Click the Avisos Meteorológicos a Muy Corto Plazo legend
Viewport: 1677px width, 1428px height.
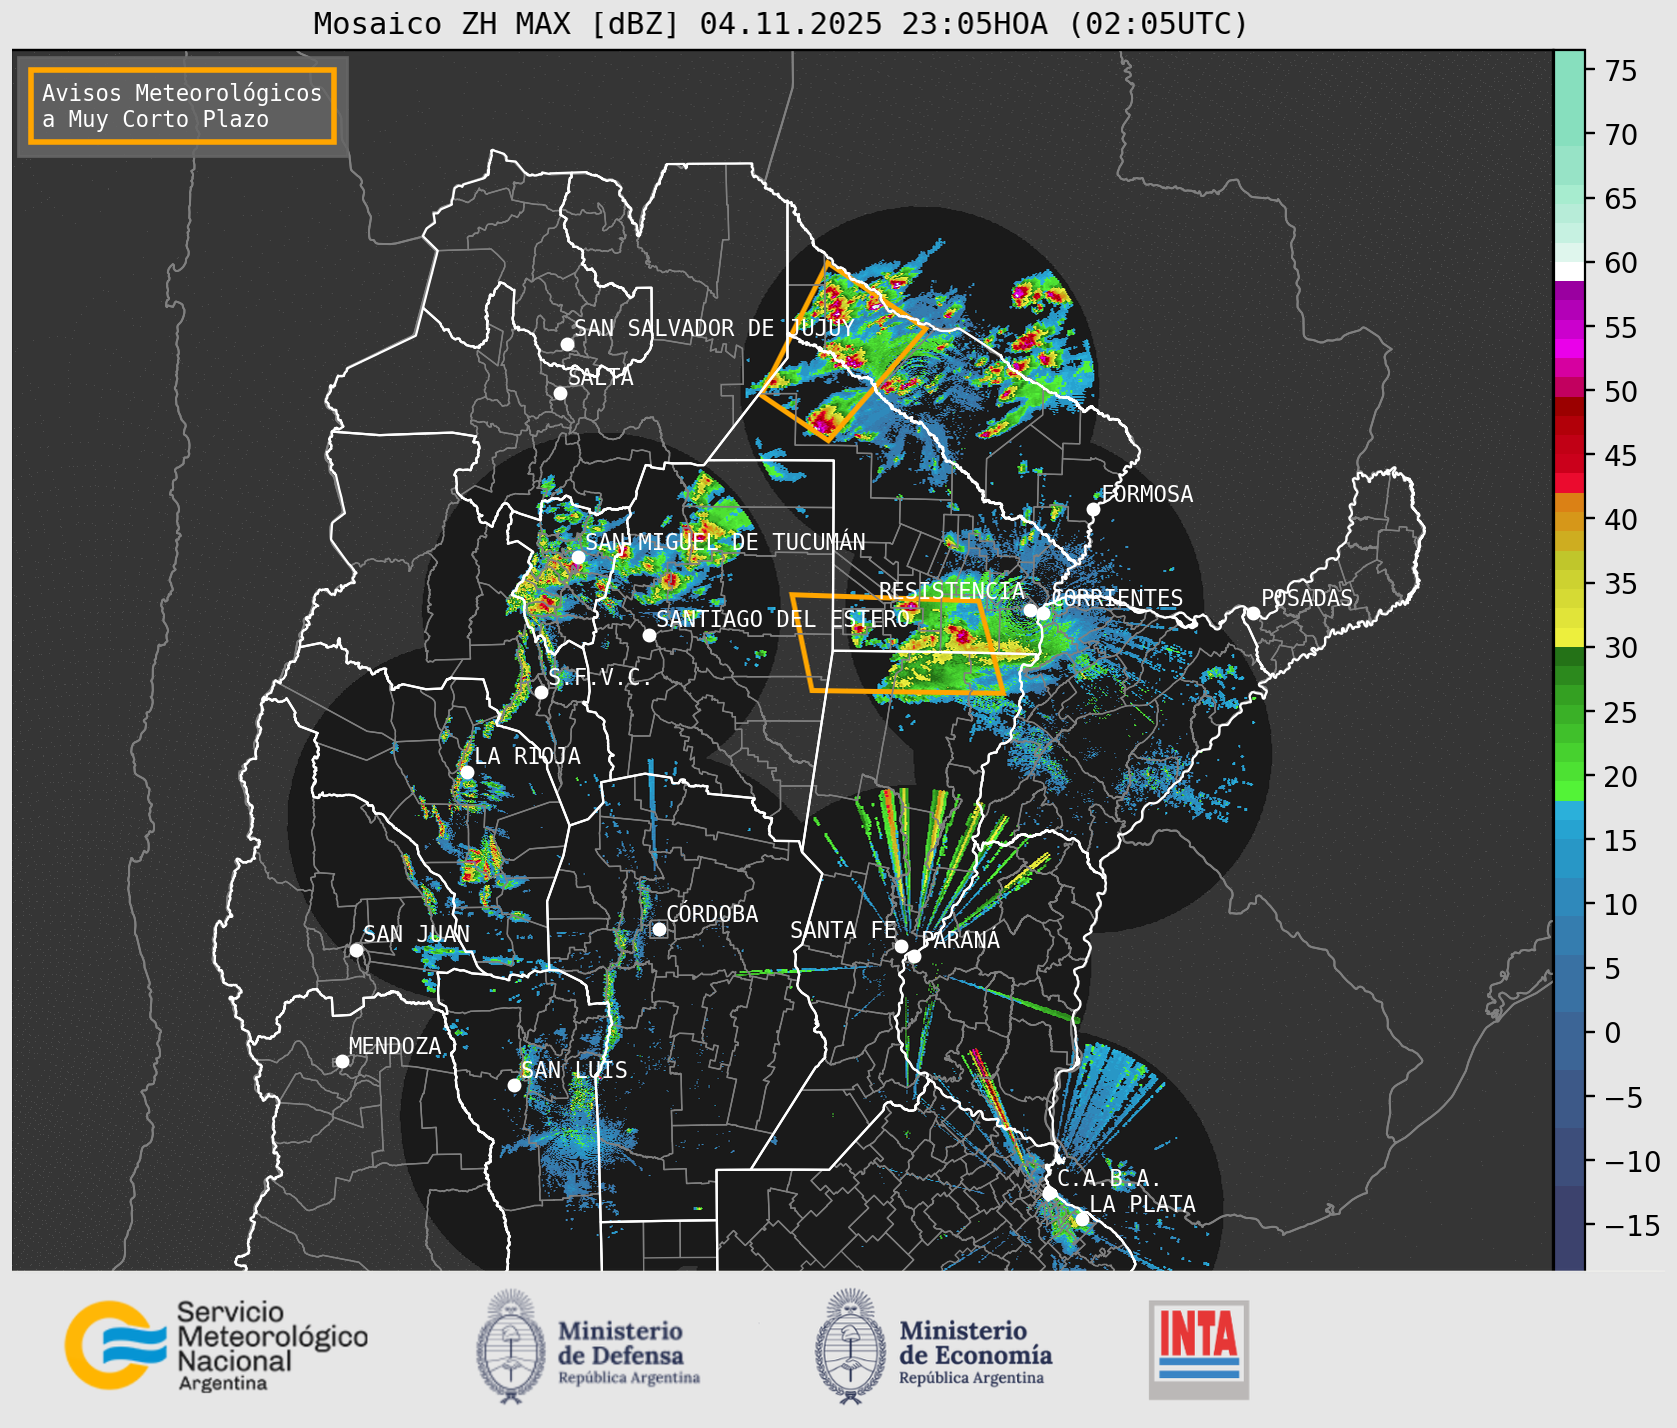click(182, 106)
